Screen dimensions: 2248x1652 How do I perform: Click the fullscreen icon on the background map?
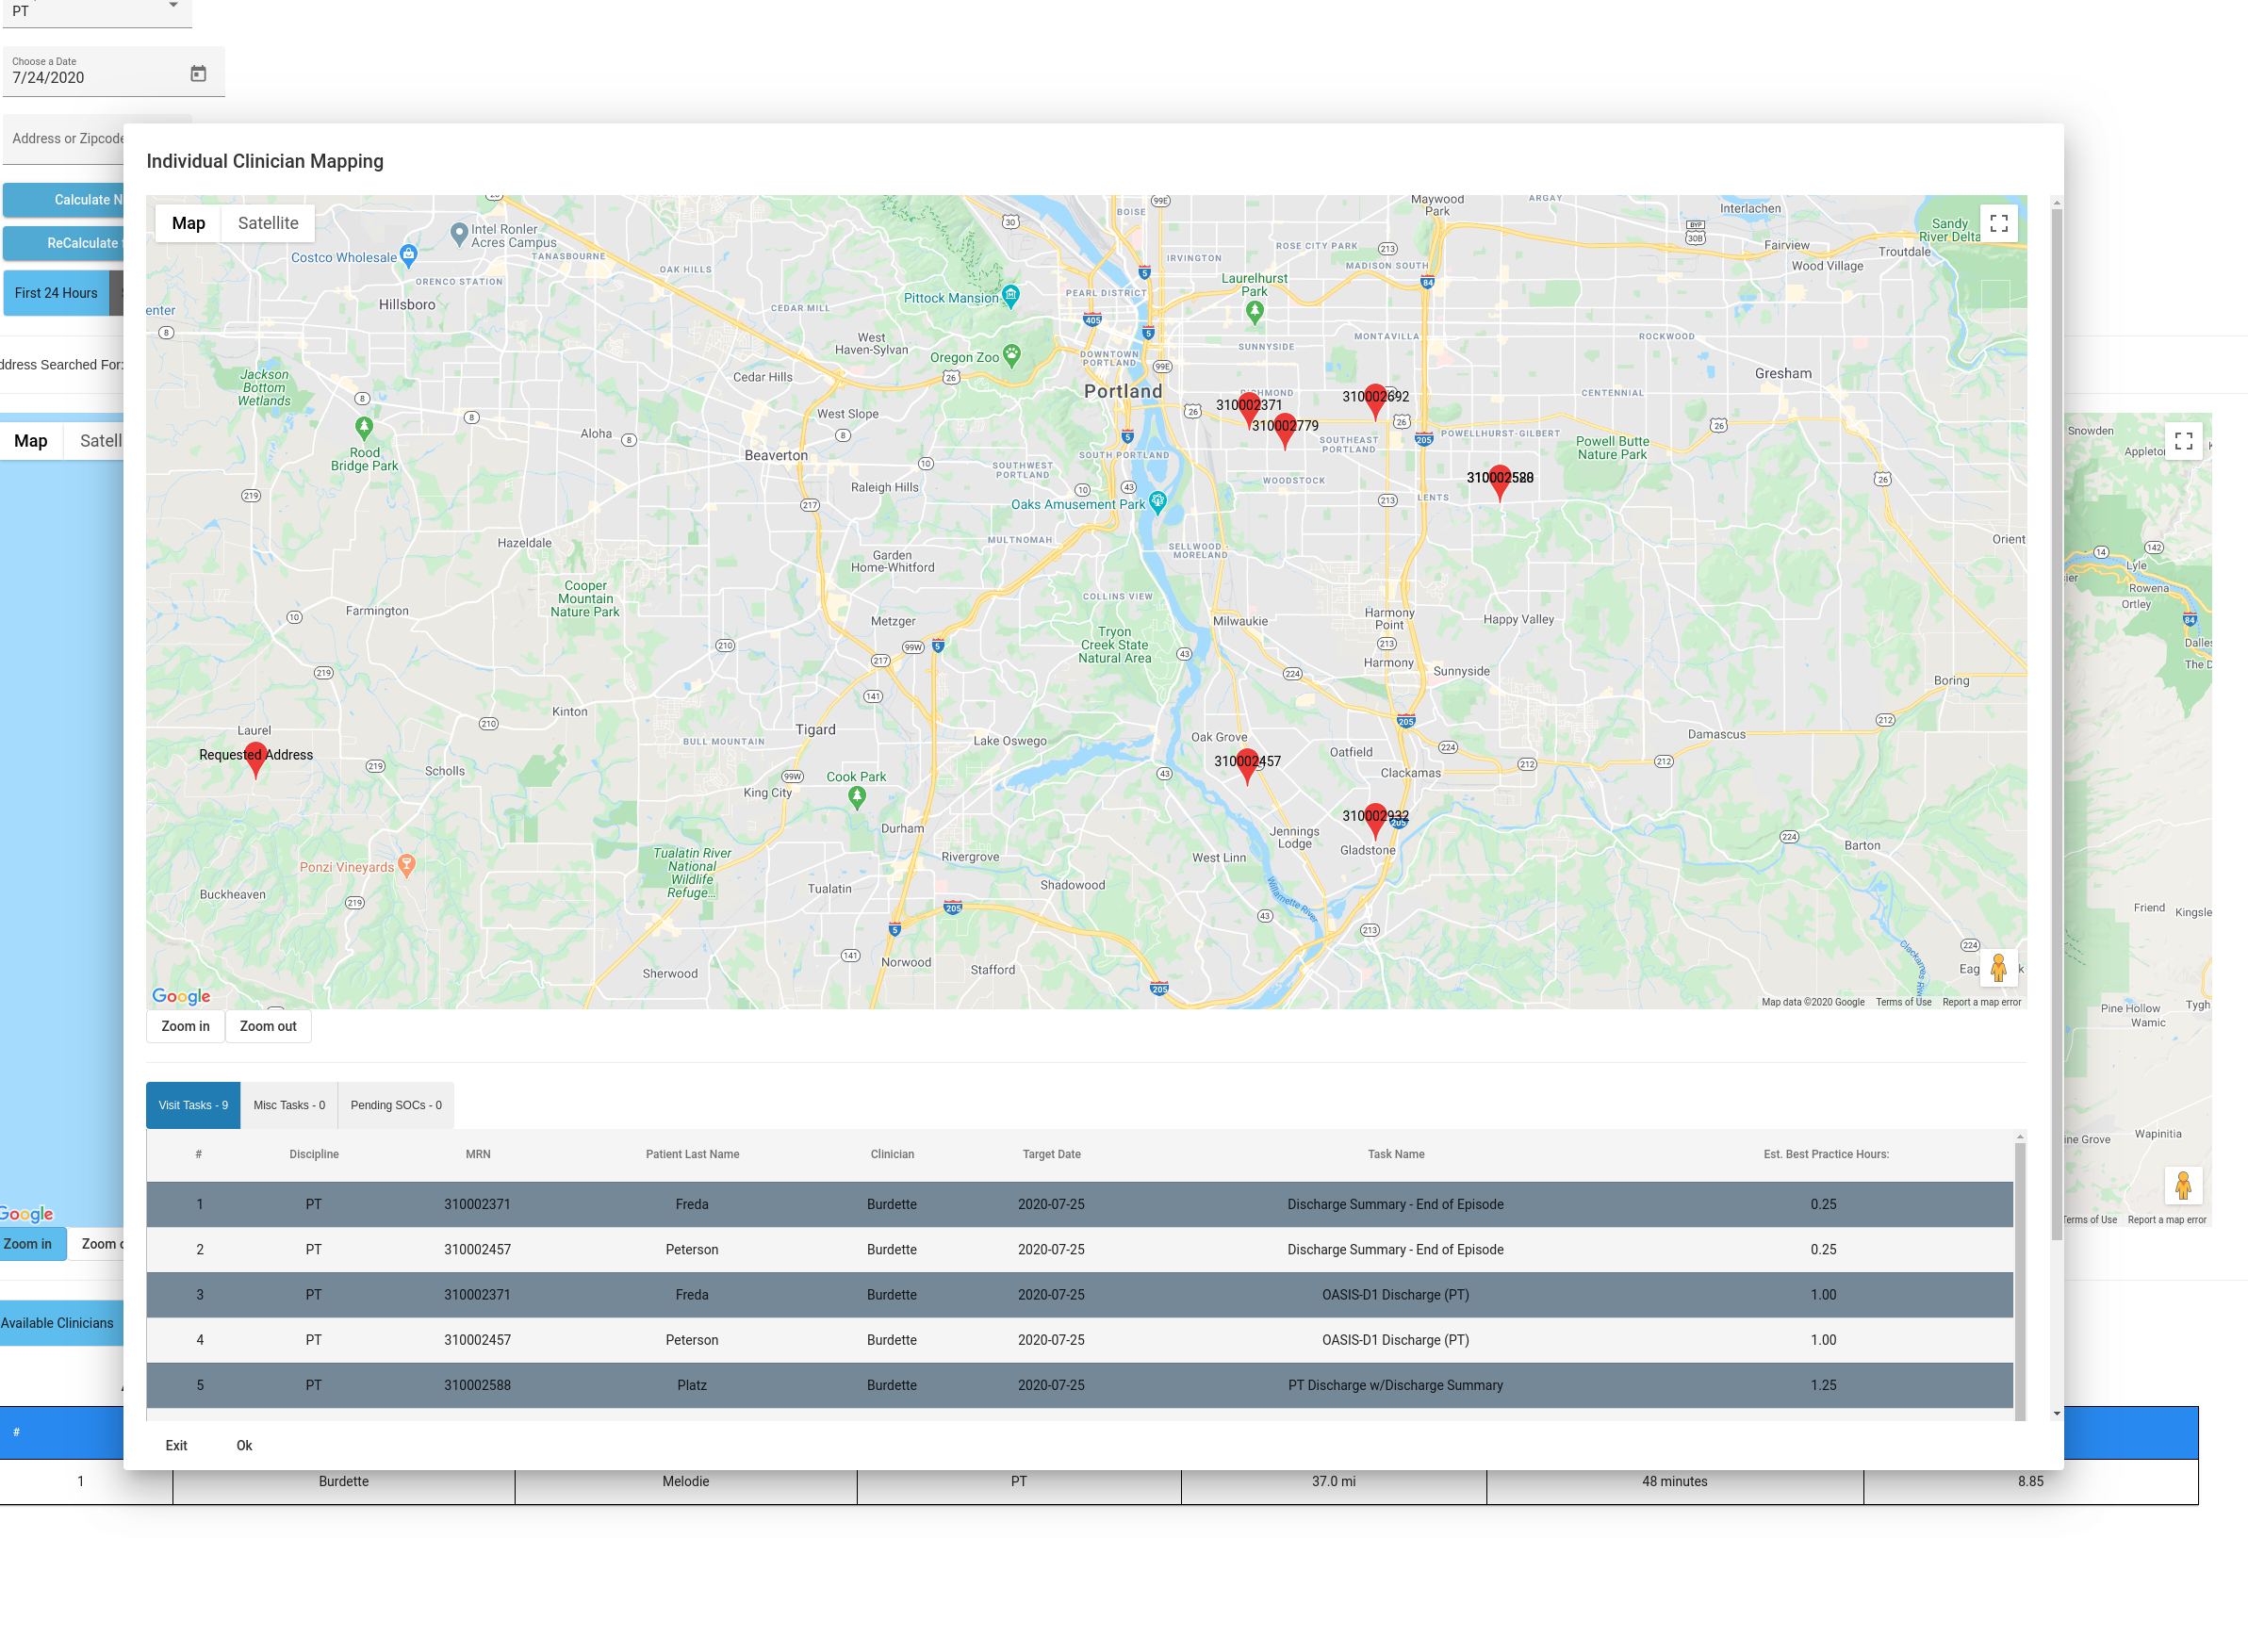[2185, 440]
